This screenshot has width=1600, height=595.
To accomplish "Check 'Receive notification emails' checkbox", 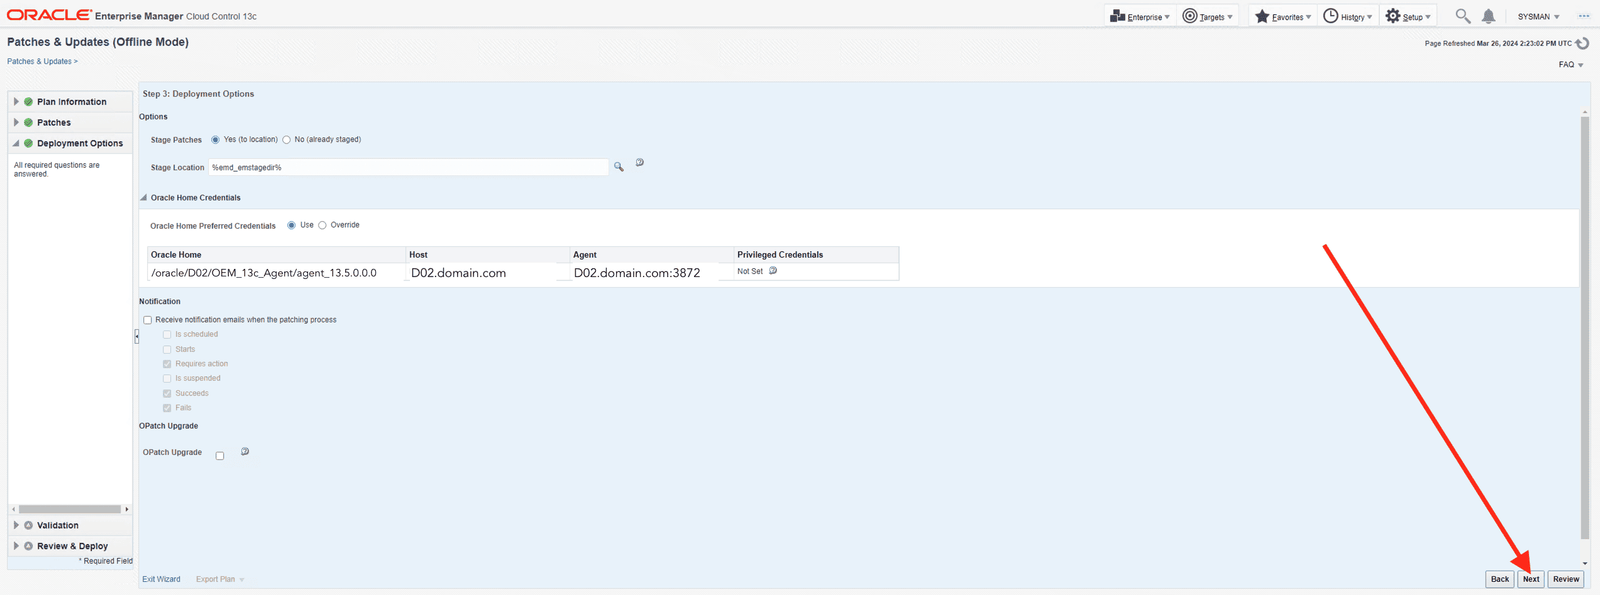I will click(148, 320).
